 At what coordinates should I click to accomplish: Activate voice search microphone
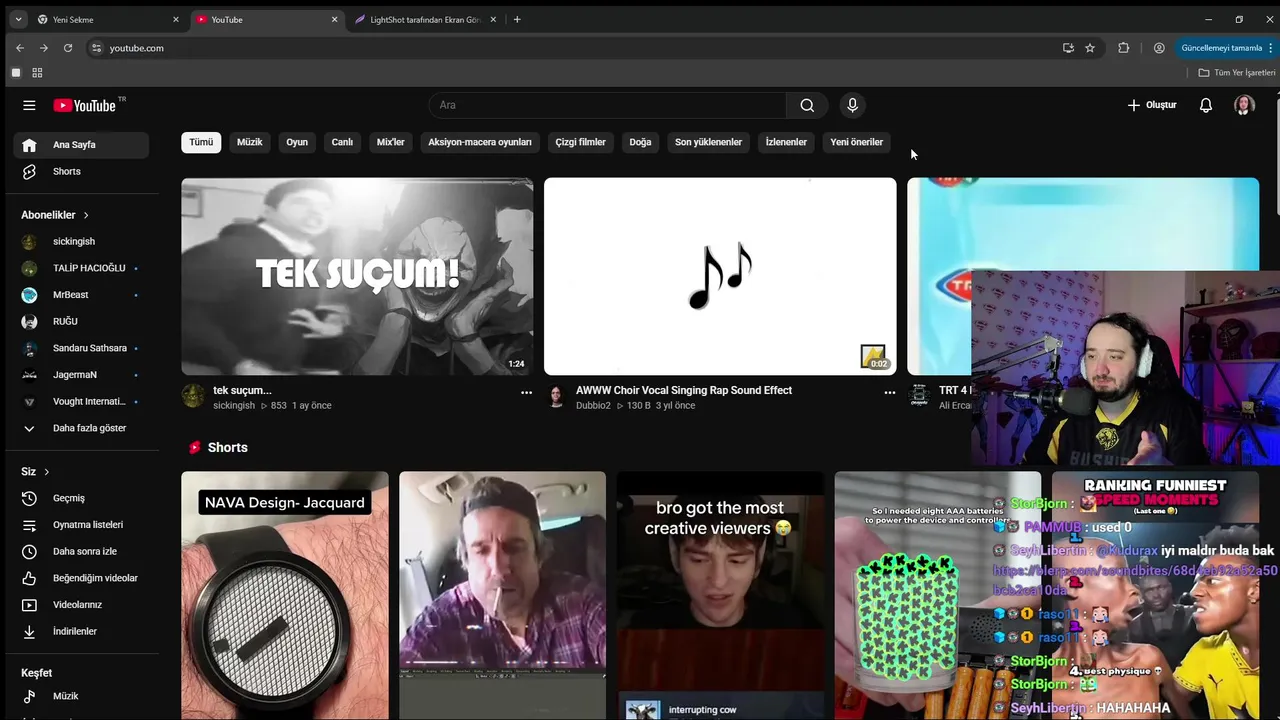point(852,105)
